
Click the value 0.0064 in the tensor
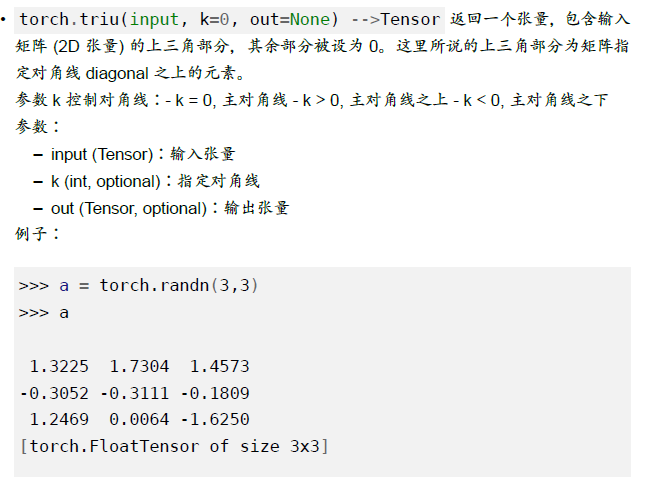tap(139, 420)
